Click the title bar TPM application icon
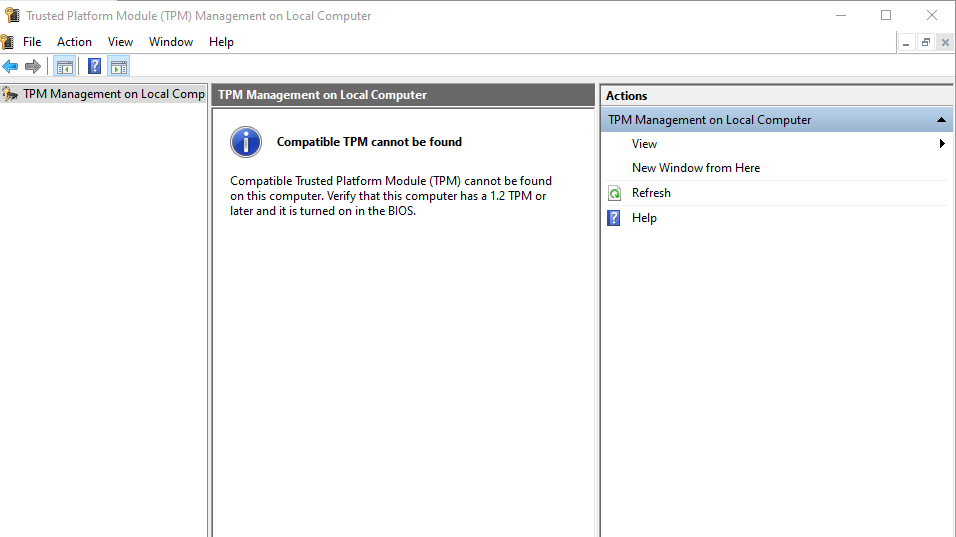Image resolution: width=956 pixels, height=537 pixels. click(12, 15)
